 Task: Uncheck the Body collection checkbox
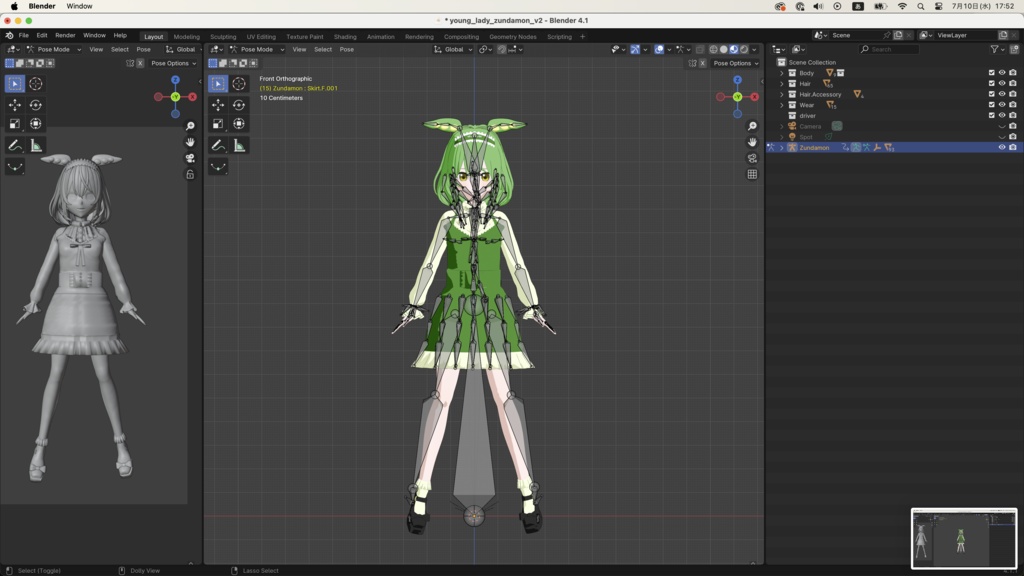(x=991, y=73)
